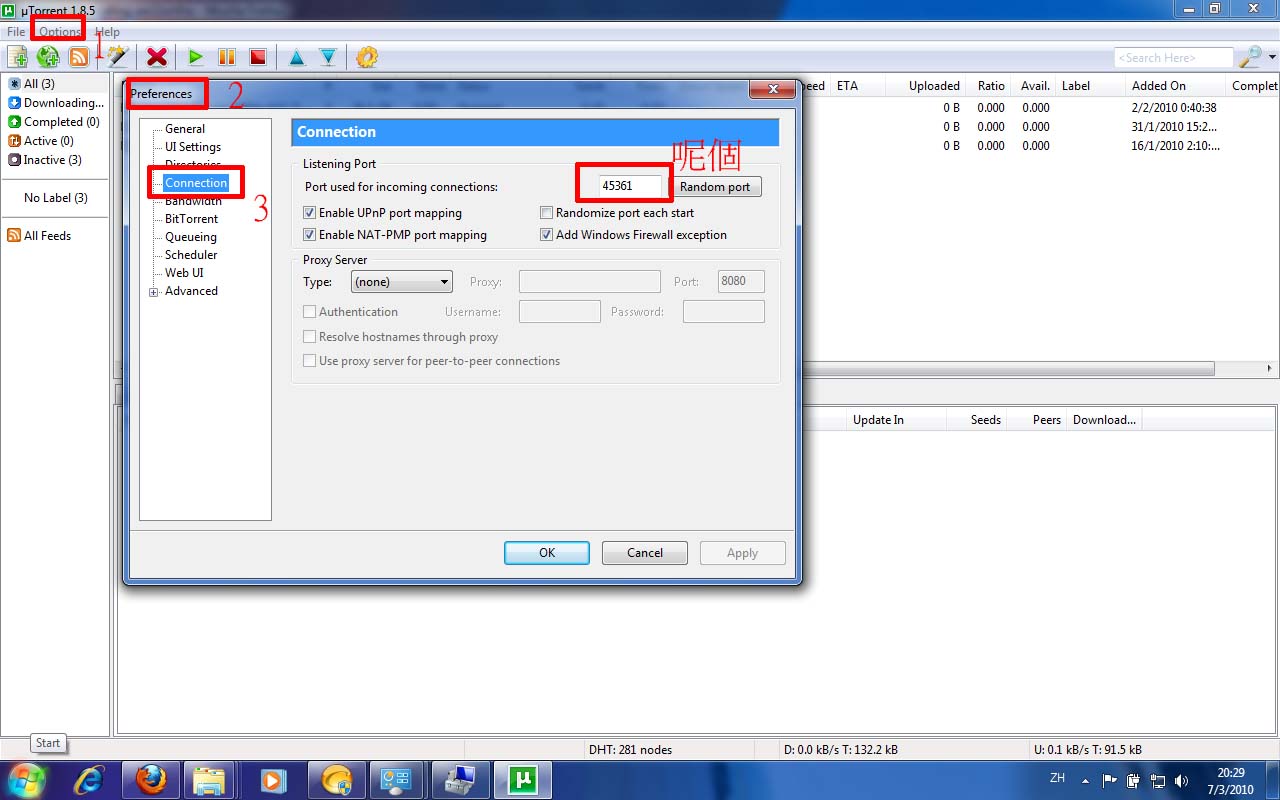Viewport: 1280px width, 800px height.
Task: Open Preferences via the gear icon
Action: tap(367, 57)
